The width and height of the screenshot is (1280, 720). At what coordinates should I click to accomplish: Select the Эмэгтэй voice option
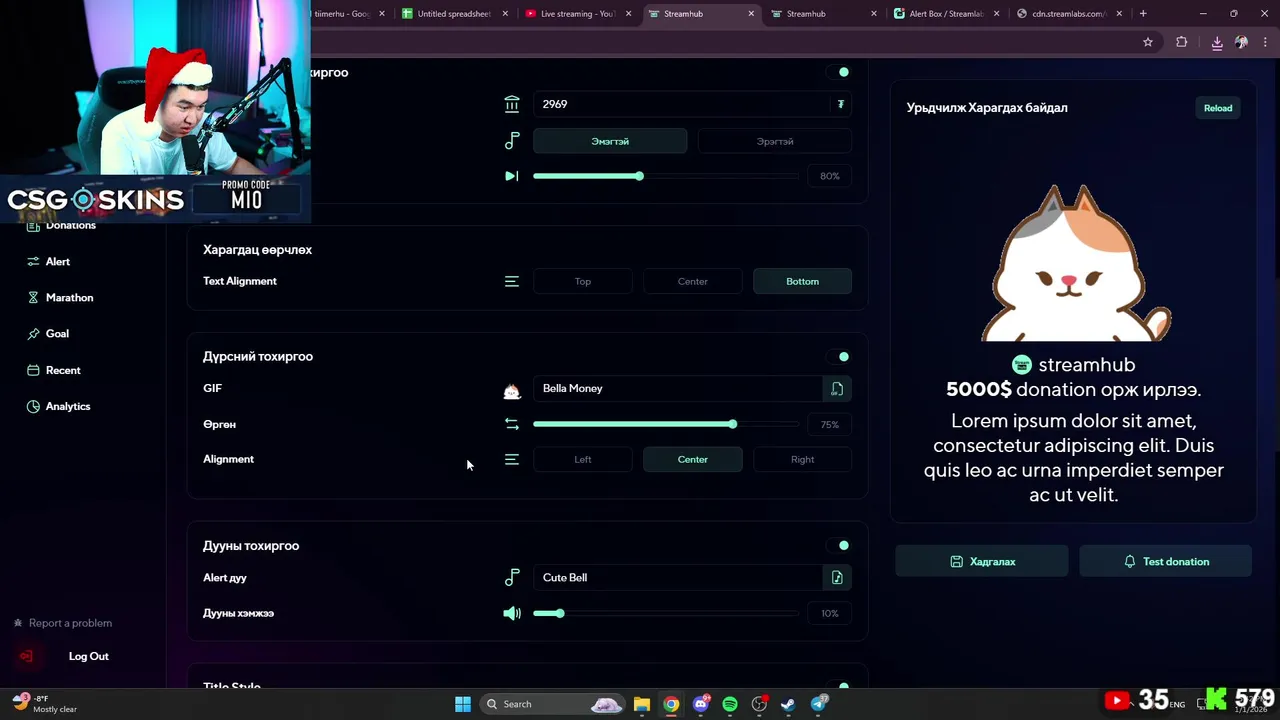[610, 141]
